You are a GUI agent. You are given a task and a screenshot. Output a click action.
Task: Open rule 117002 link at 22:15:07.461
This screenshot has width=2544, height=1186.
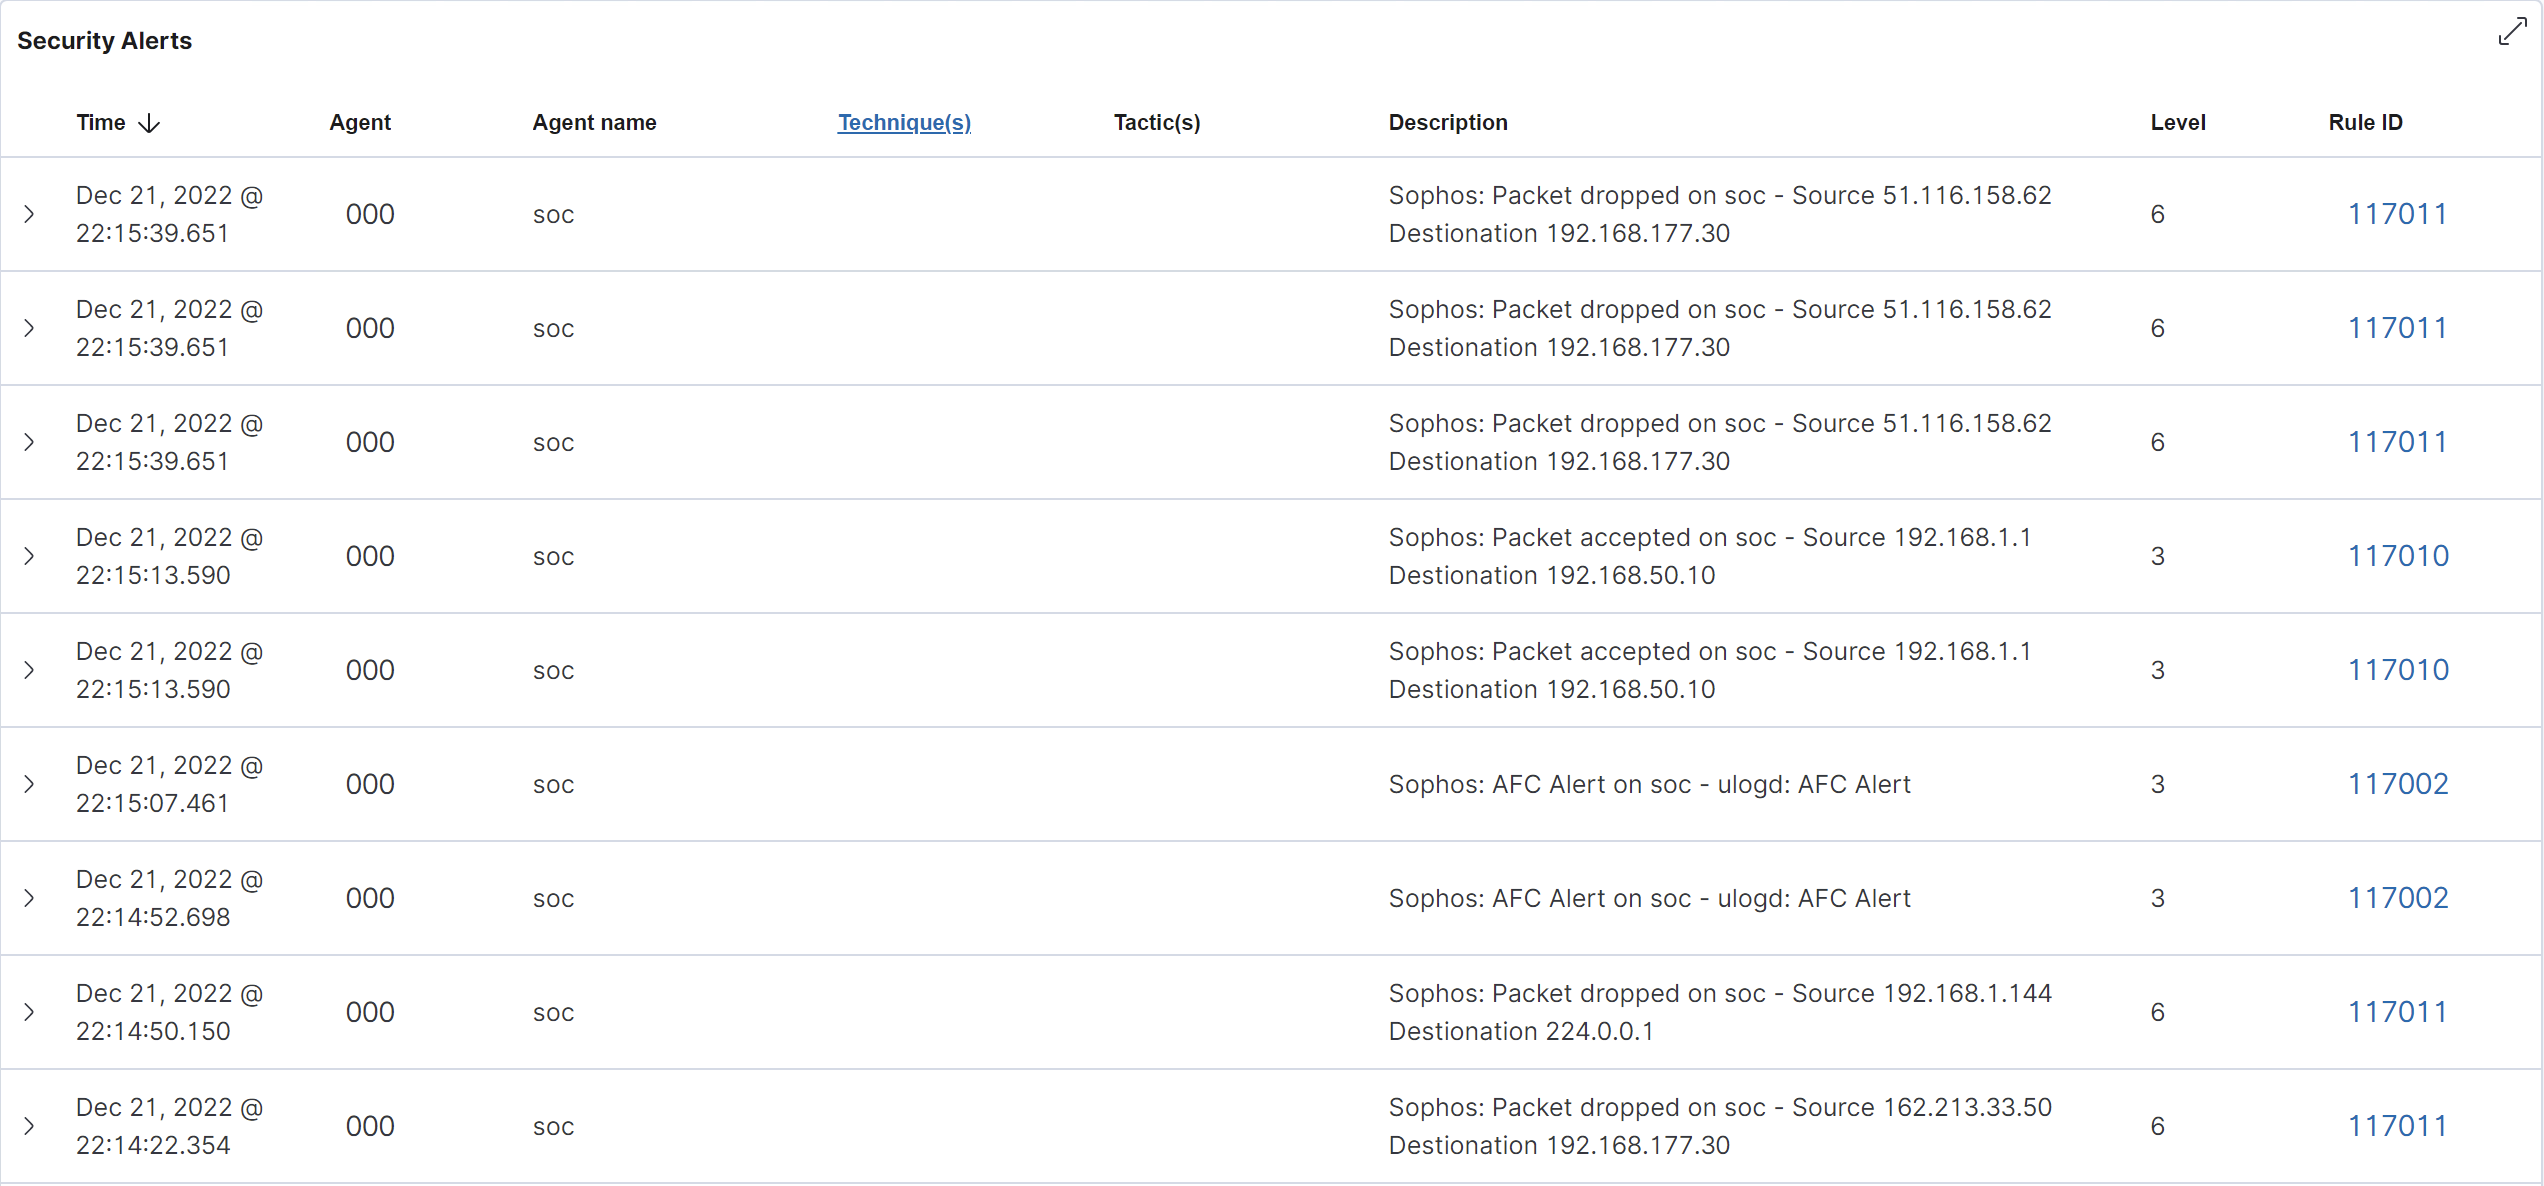click(x=2398, y=784)
